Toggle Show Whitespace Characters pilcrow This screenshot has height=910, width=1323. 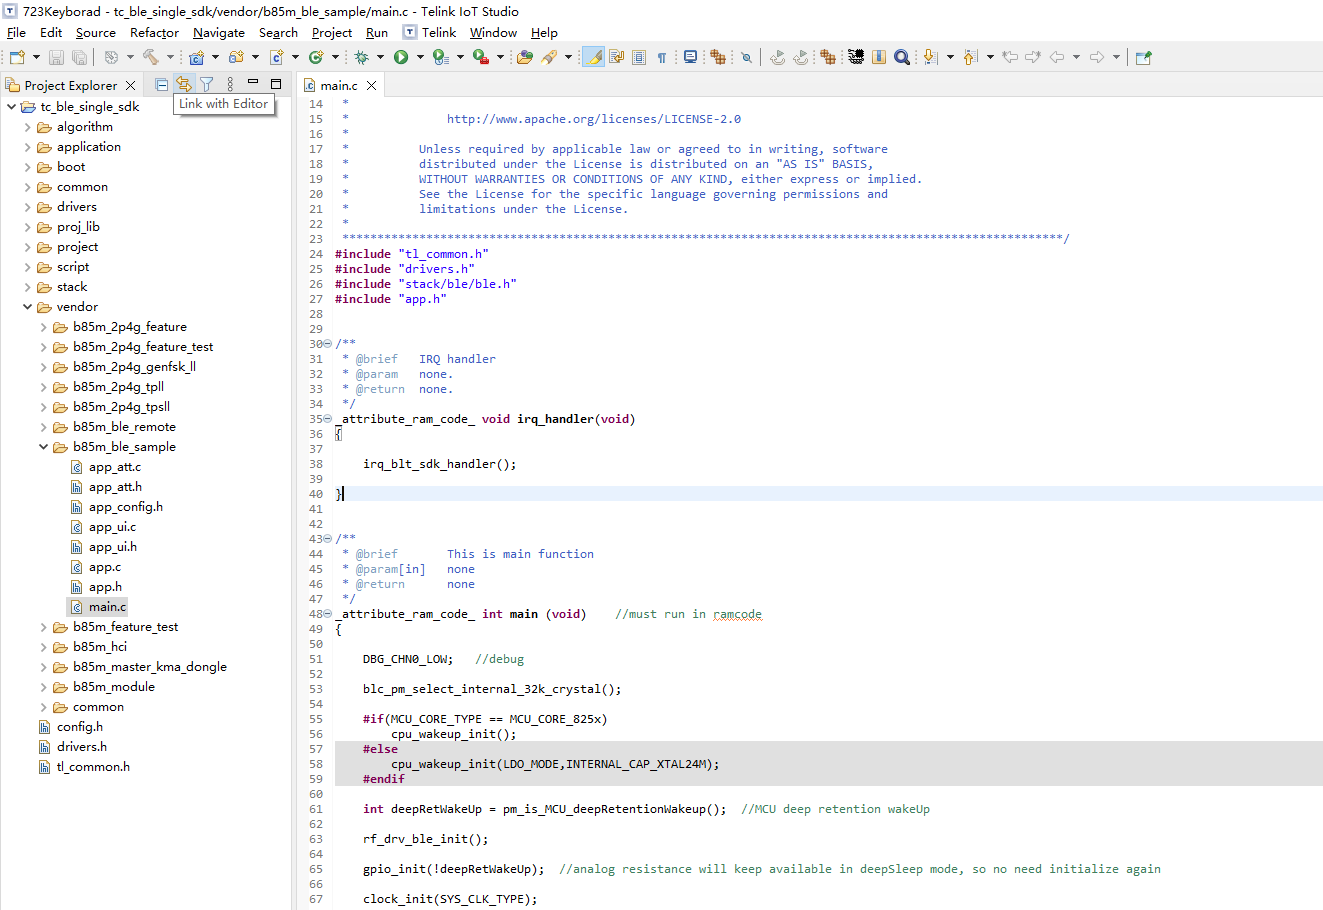point(662,57)
